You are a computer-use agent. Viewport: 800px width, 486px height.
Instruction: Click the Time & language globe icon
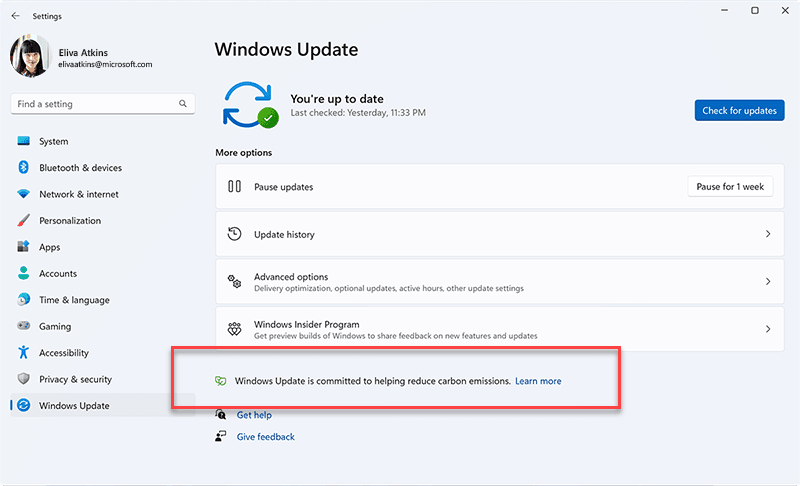point(23,299)
